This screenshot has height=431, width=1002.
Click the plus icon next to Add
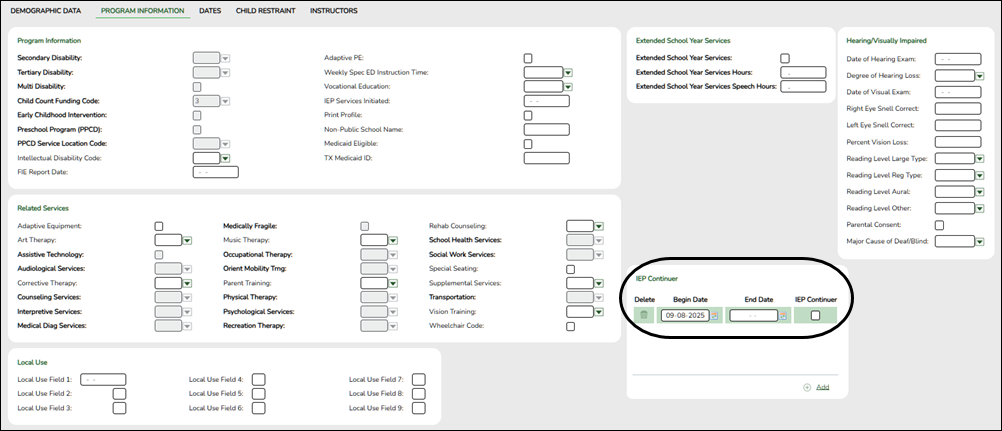[807, 387]
